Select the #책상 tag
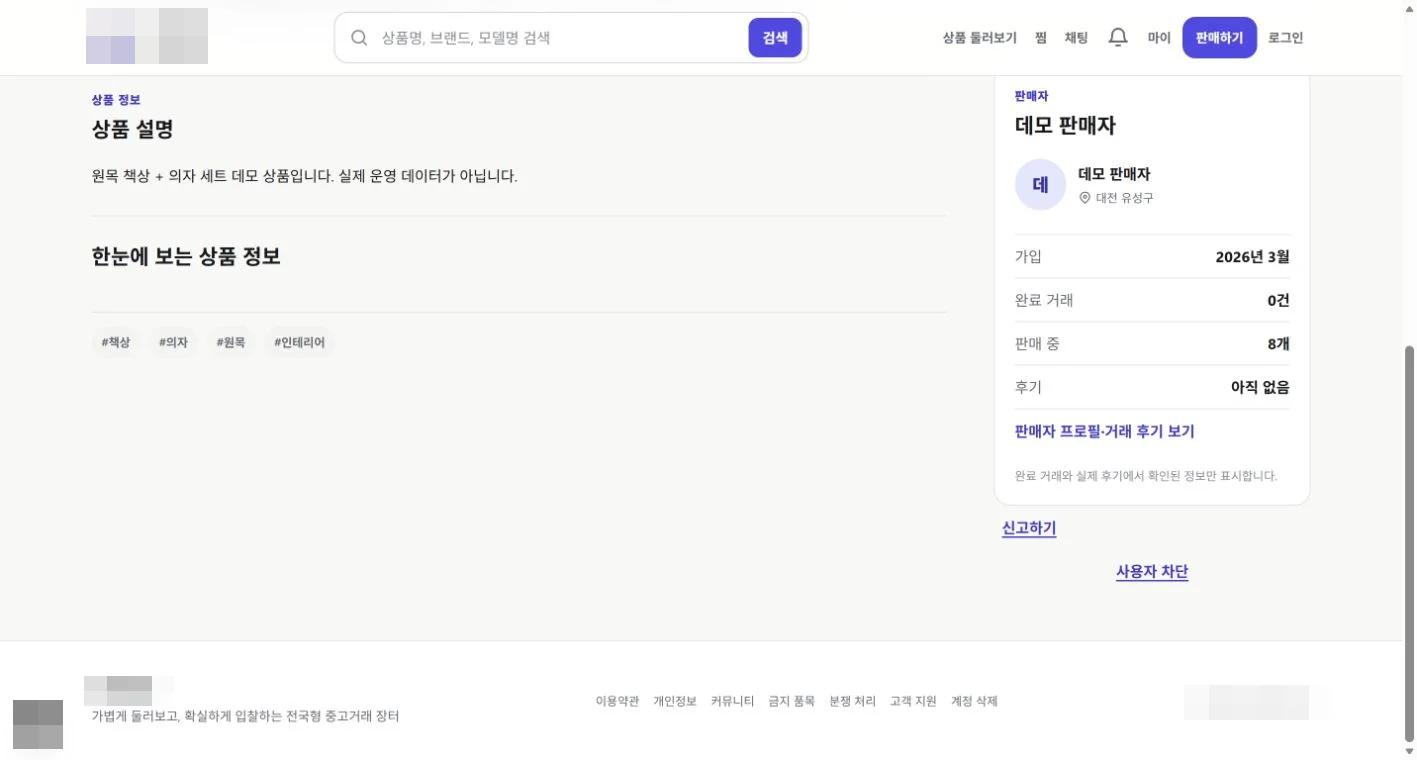The image size is (1417, 760). click(116, 342)
